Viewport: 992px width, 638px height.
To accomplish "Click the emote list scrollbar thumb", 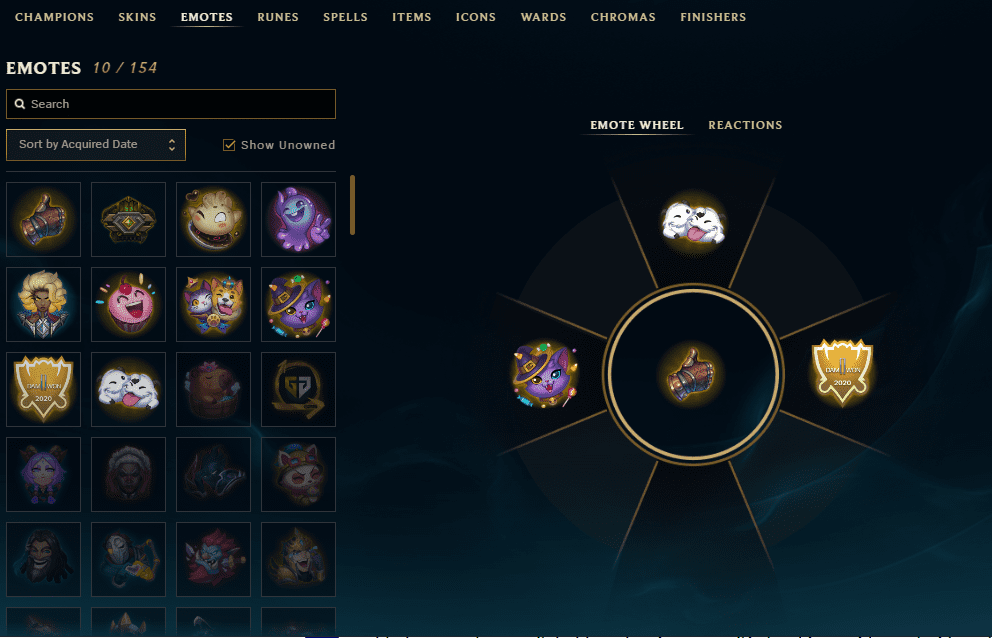I will coord(352,205).
